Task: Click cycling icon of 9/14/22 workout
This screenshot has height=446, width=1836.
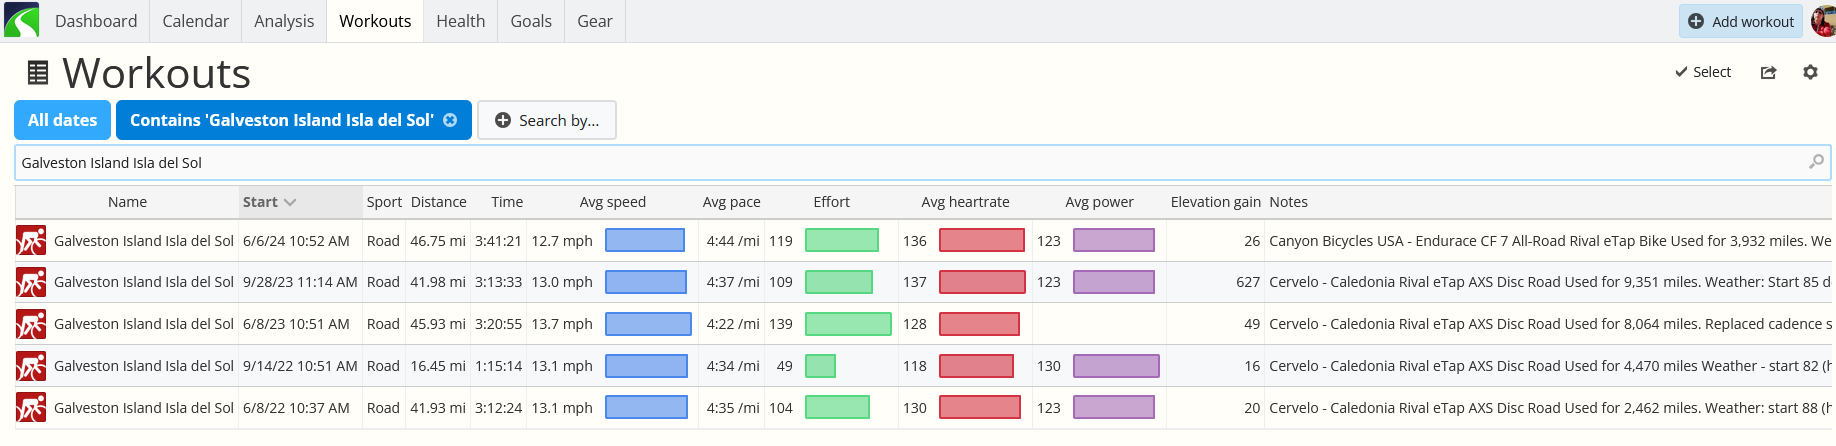Action: (x=31, y=366)
